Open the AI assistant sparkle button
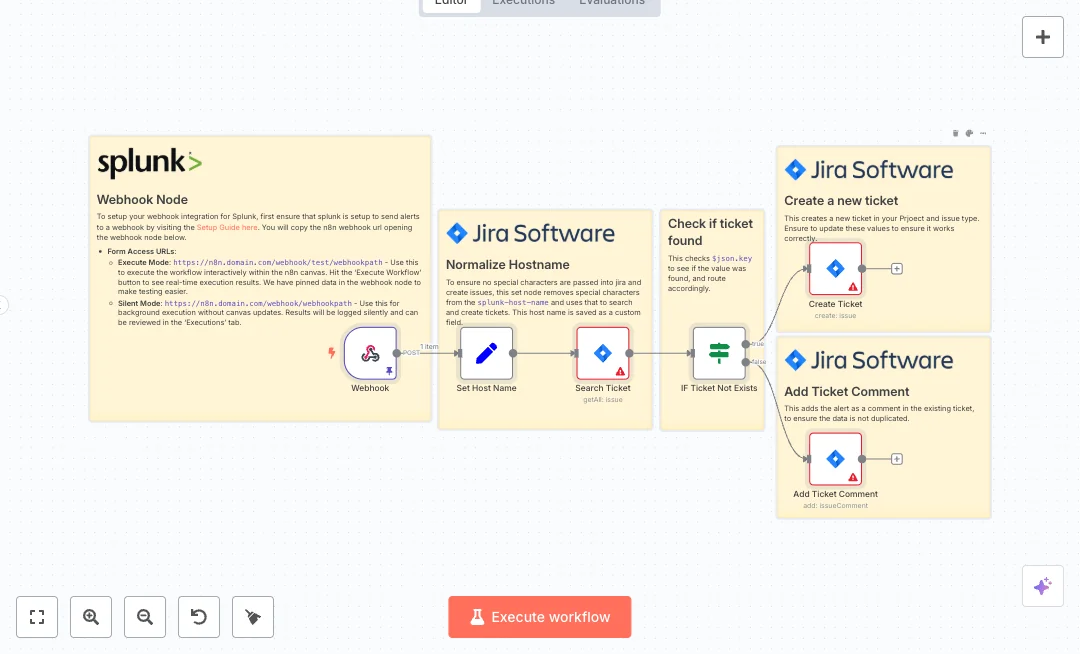Screen dimensions: 1080x654 (x=1042, y=586)
